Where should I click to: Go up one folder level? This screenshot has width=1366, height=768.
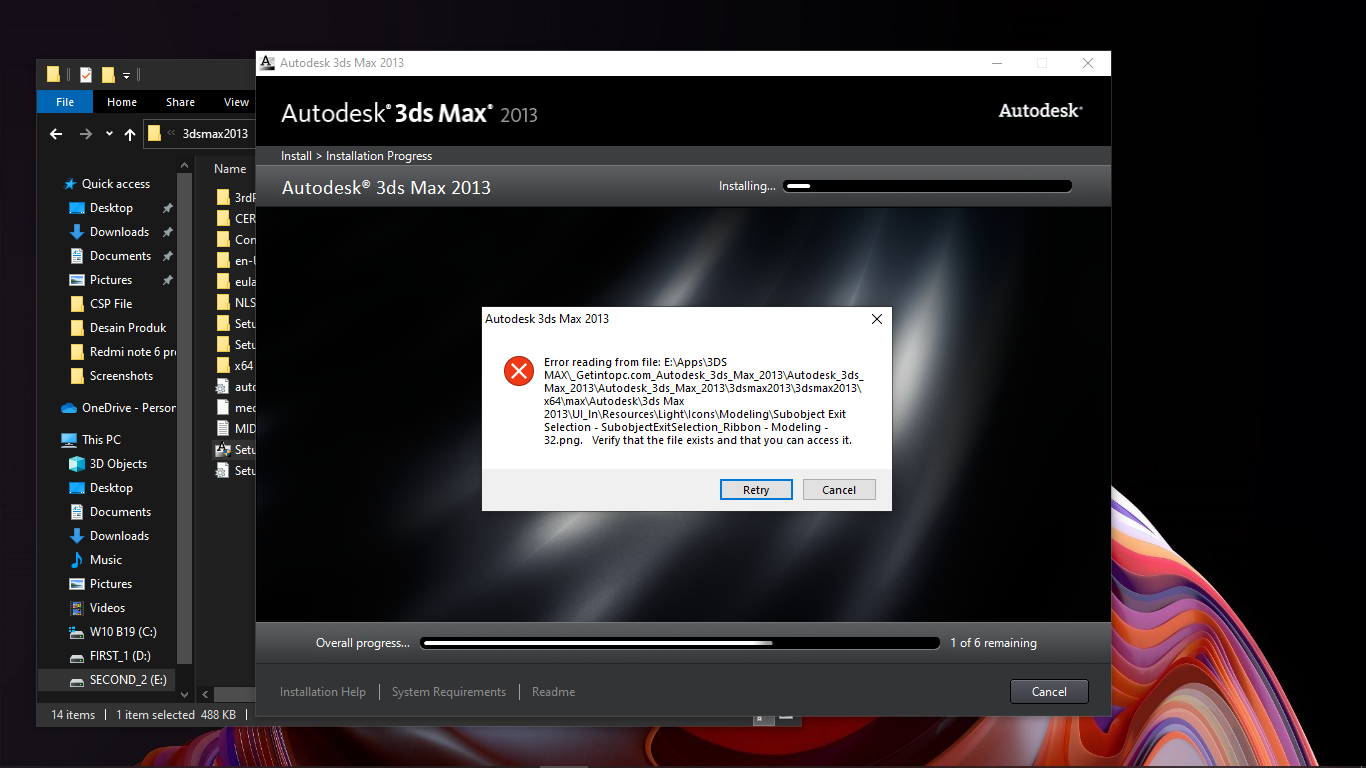point(130,134)
